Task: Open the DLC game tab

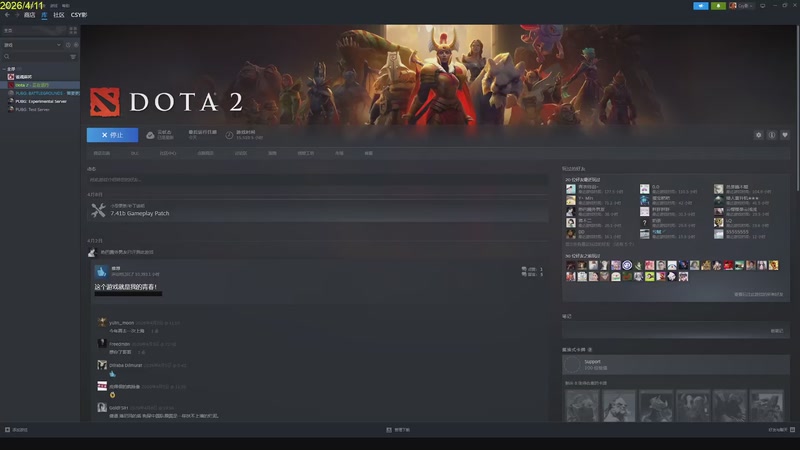Action: click(x=135, y=154)
